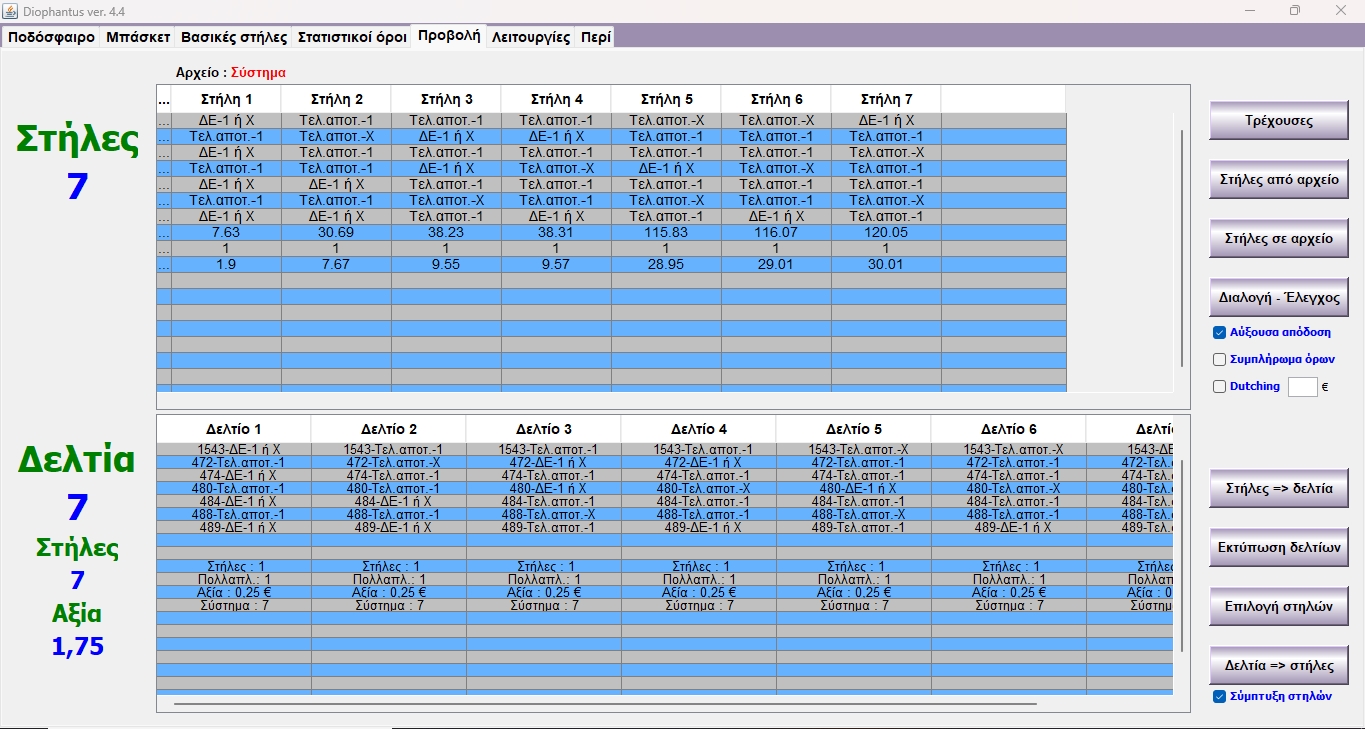The image size is (1365, 729).
Task: Click 1543-Τελ.αποτ.-Χ in Δελτίο 5
Action: [853, 449]
